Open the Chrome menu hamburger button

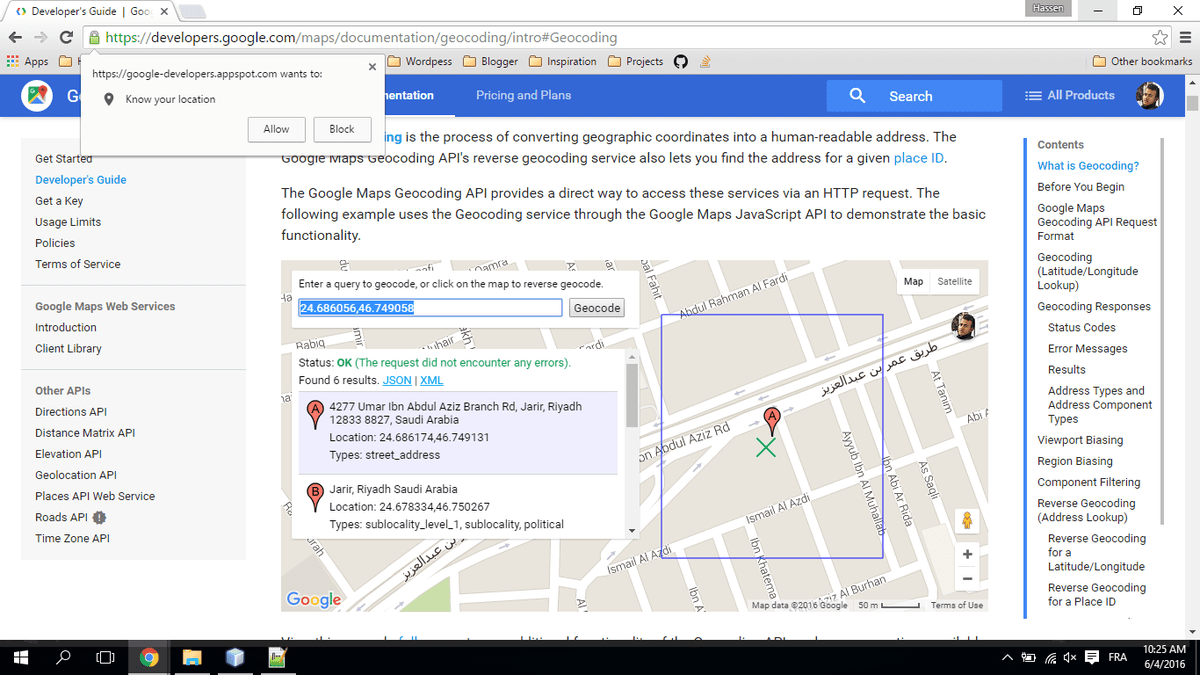tap(1185, 38)
